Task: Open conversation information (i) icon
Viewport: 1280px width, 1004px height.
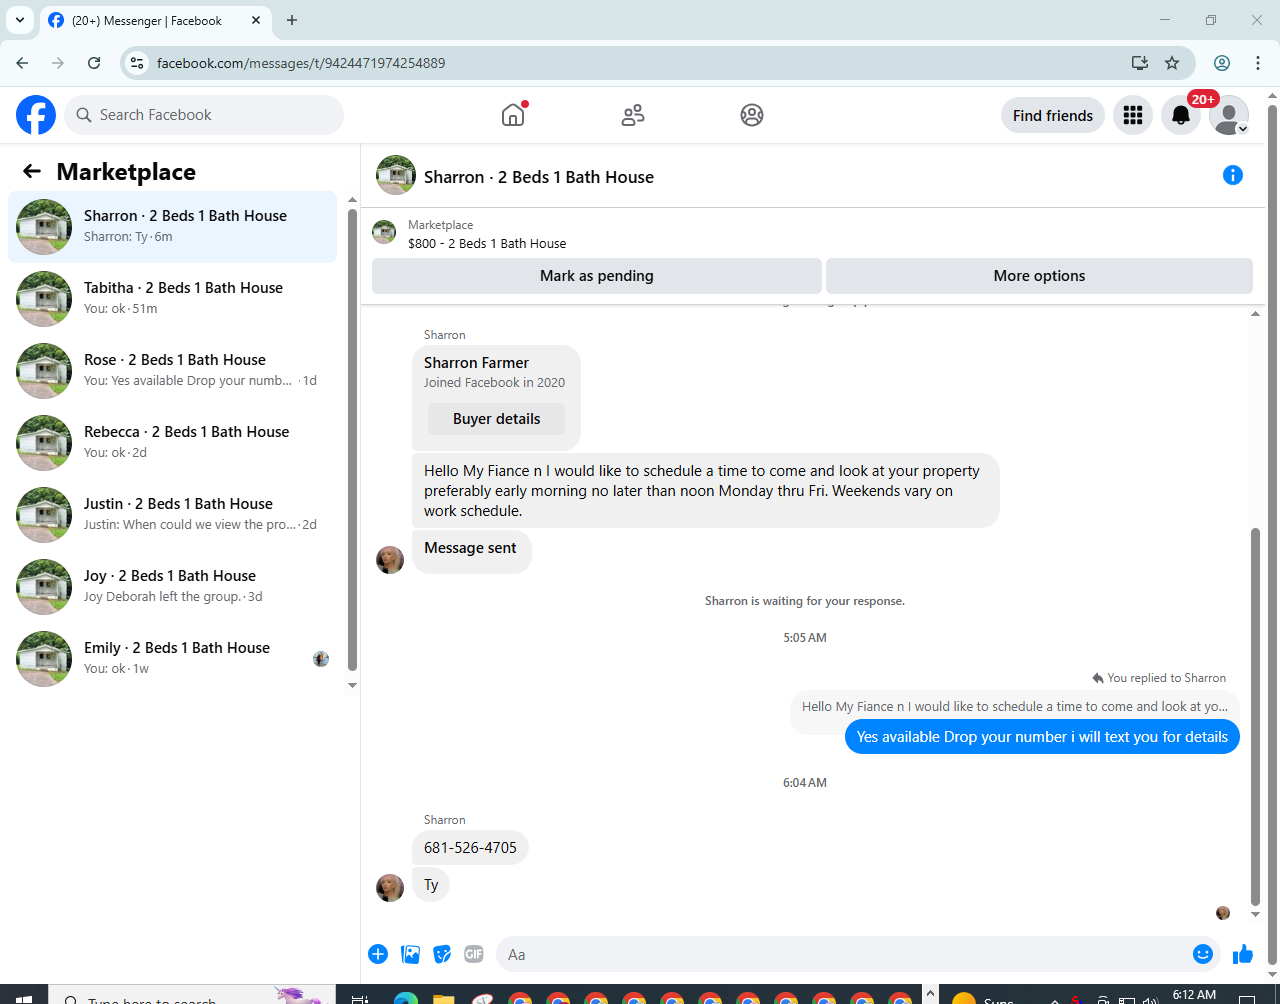Action: point(1233,175)
